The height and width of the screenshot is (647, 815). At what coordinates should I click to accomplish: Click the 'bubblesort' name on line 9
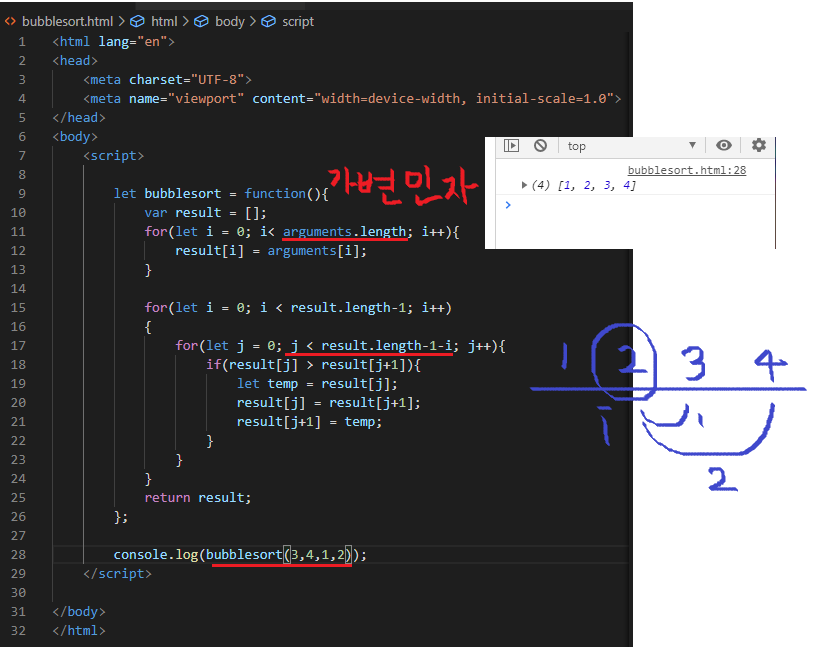pos(182,193)
